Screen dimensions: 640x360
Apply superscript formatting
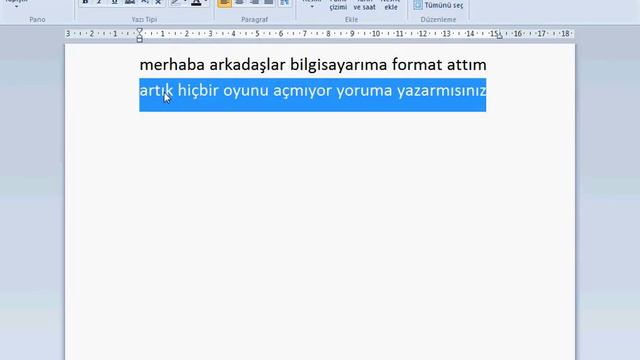pos(158,2)
